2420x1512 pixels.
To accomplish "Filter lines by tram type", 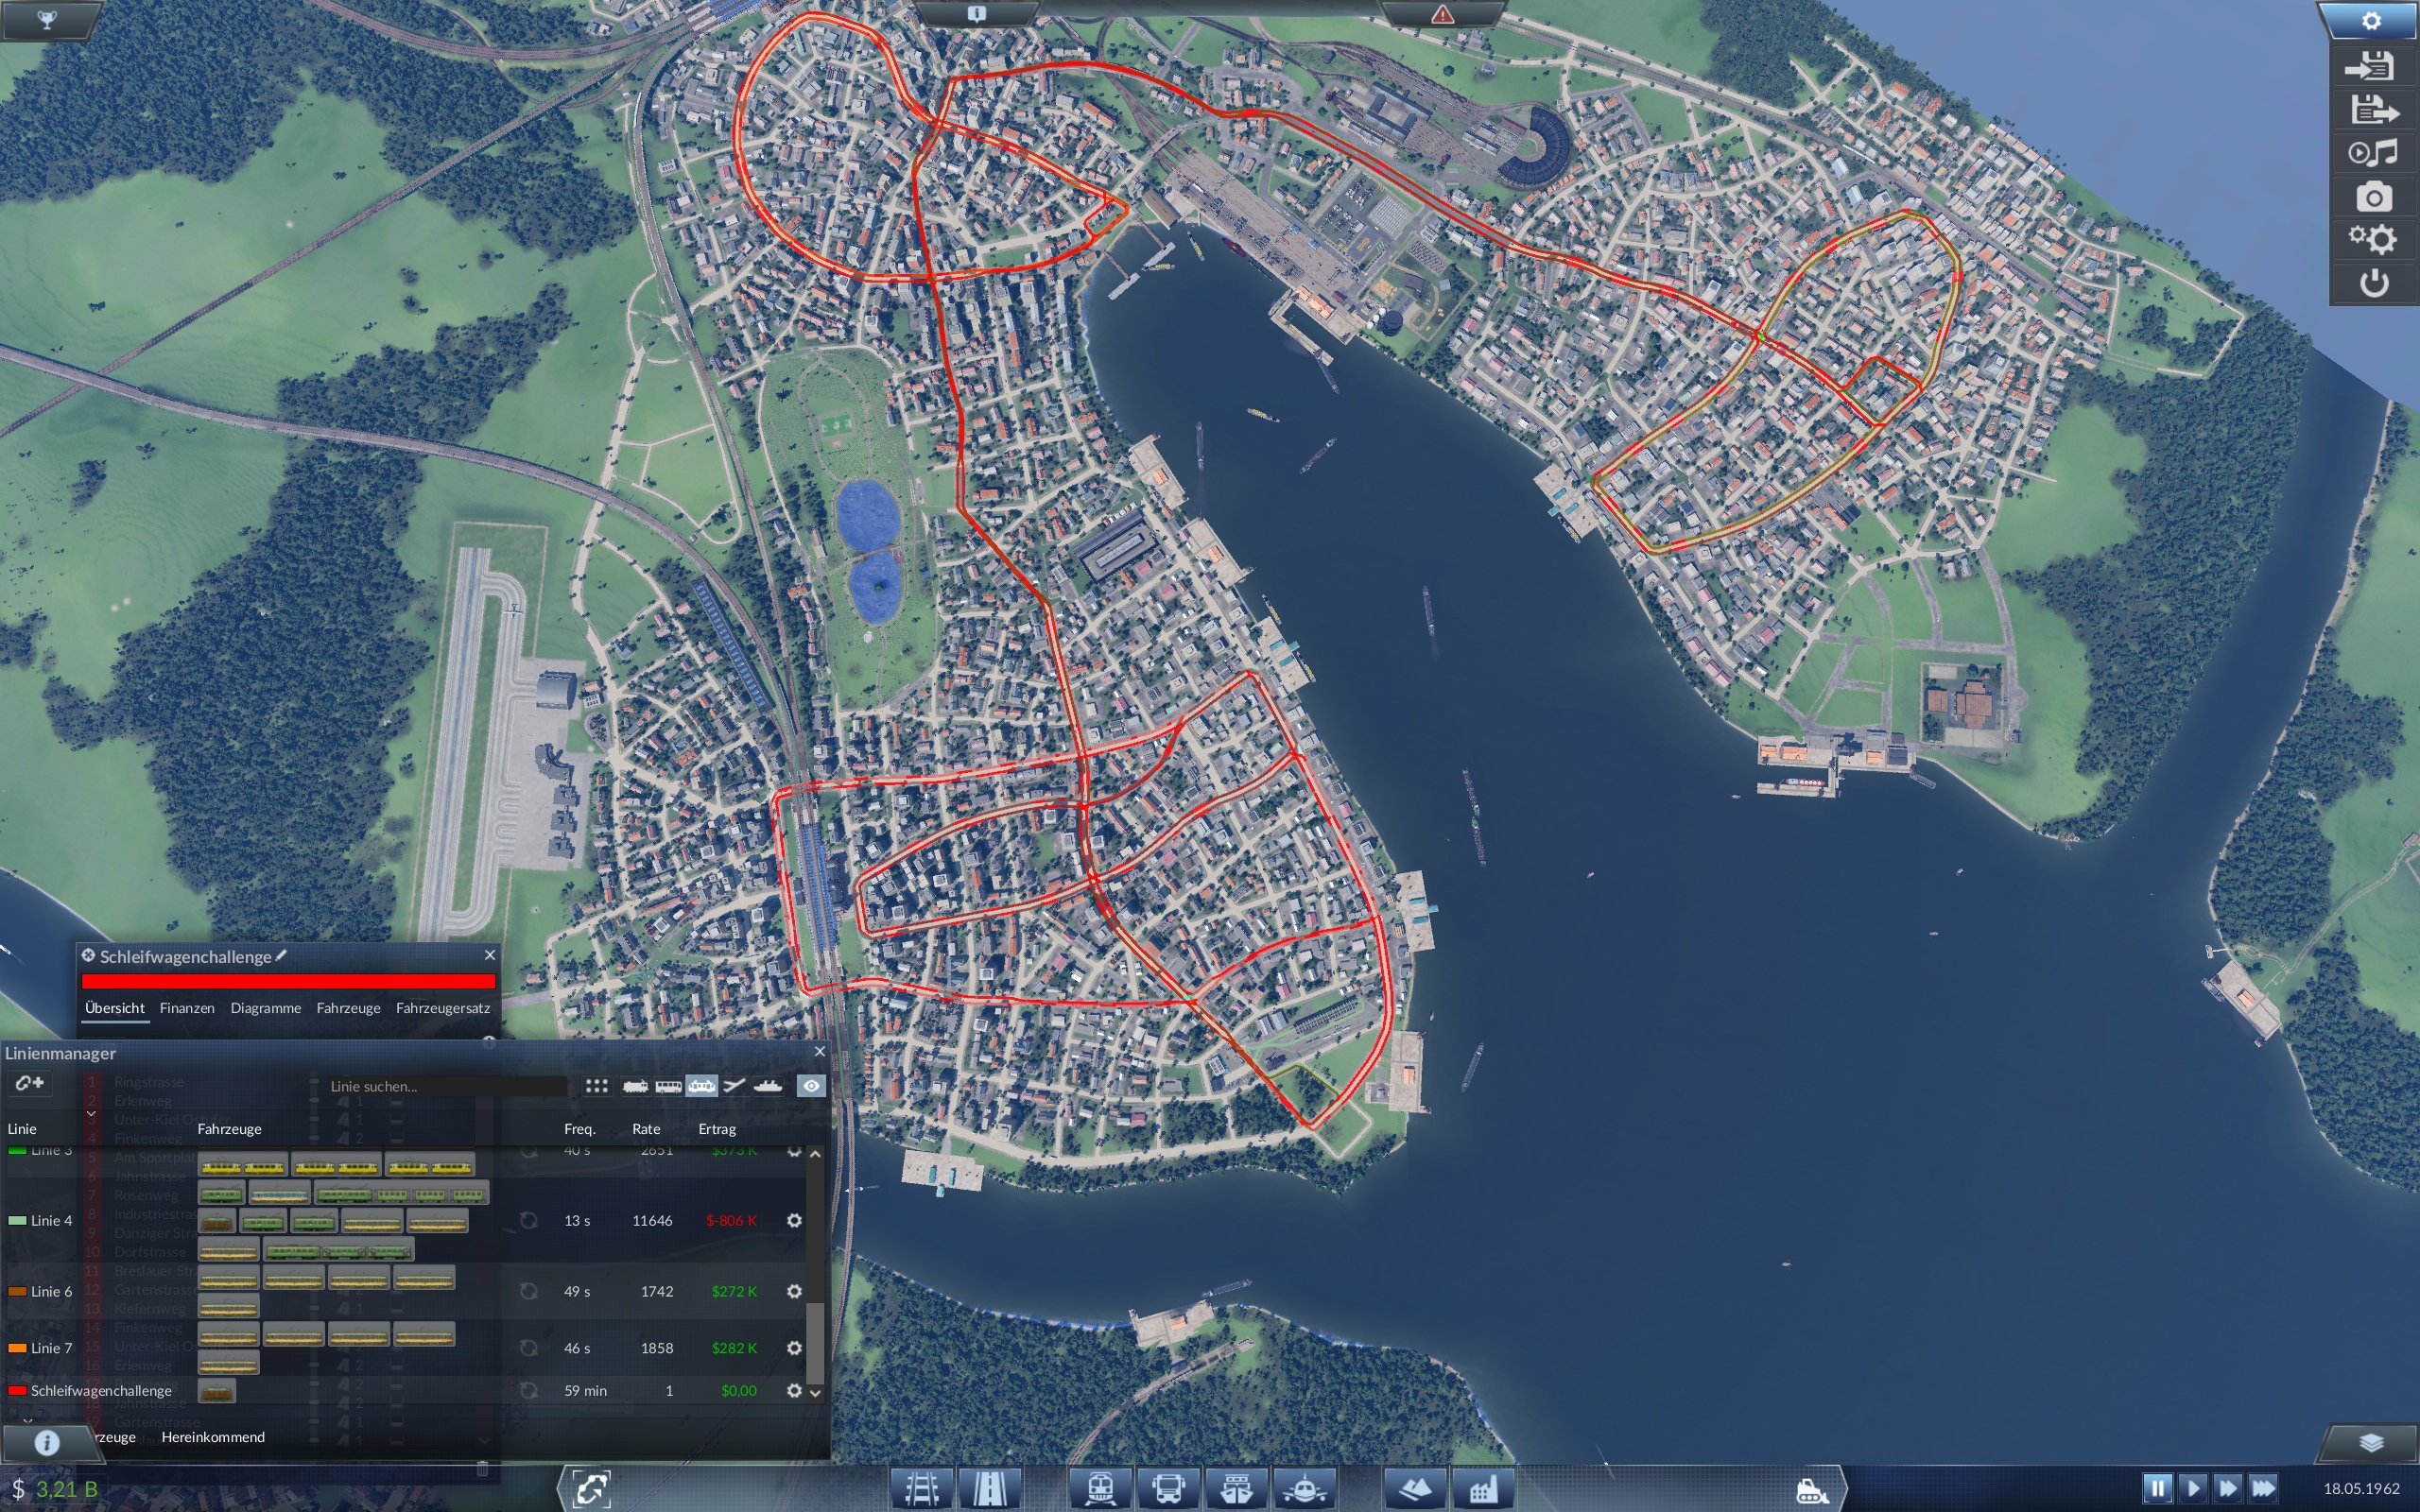I will coord(701,1086).
